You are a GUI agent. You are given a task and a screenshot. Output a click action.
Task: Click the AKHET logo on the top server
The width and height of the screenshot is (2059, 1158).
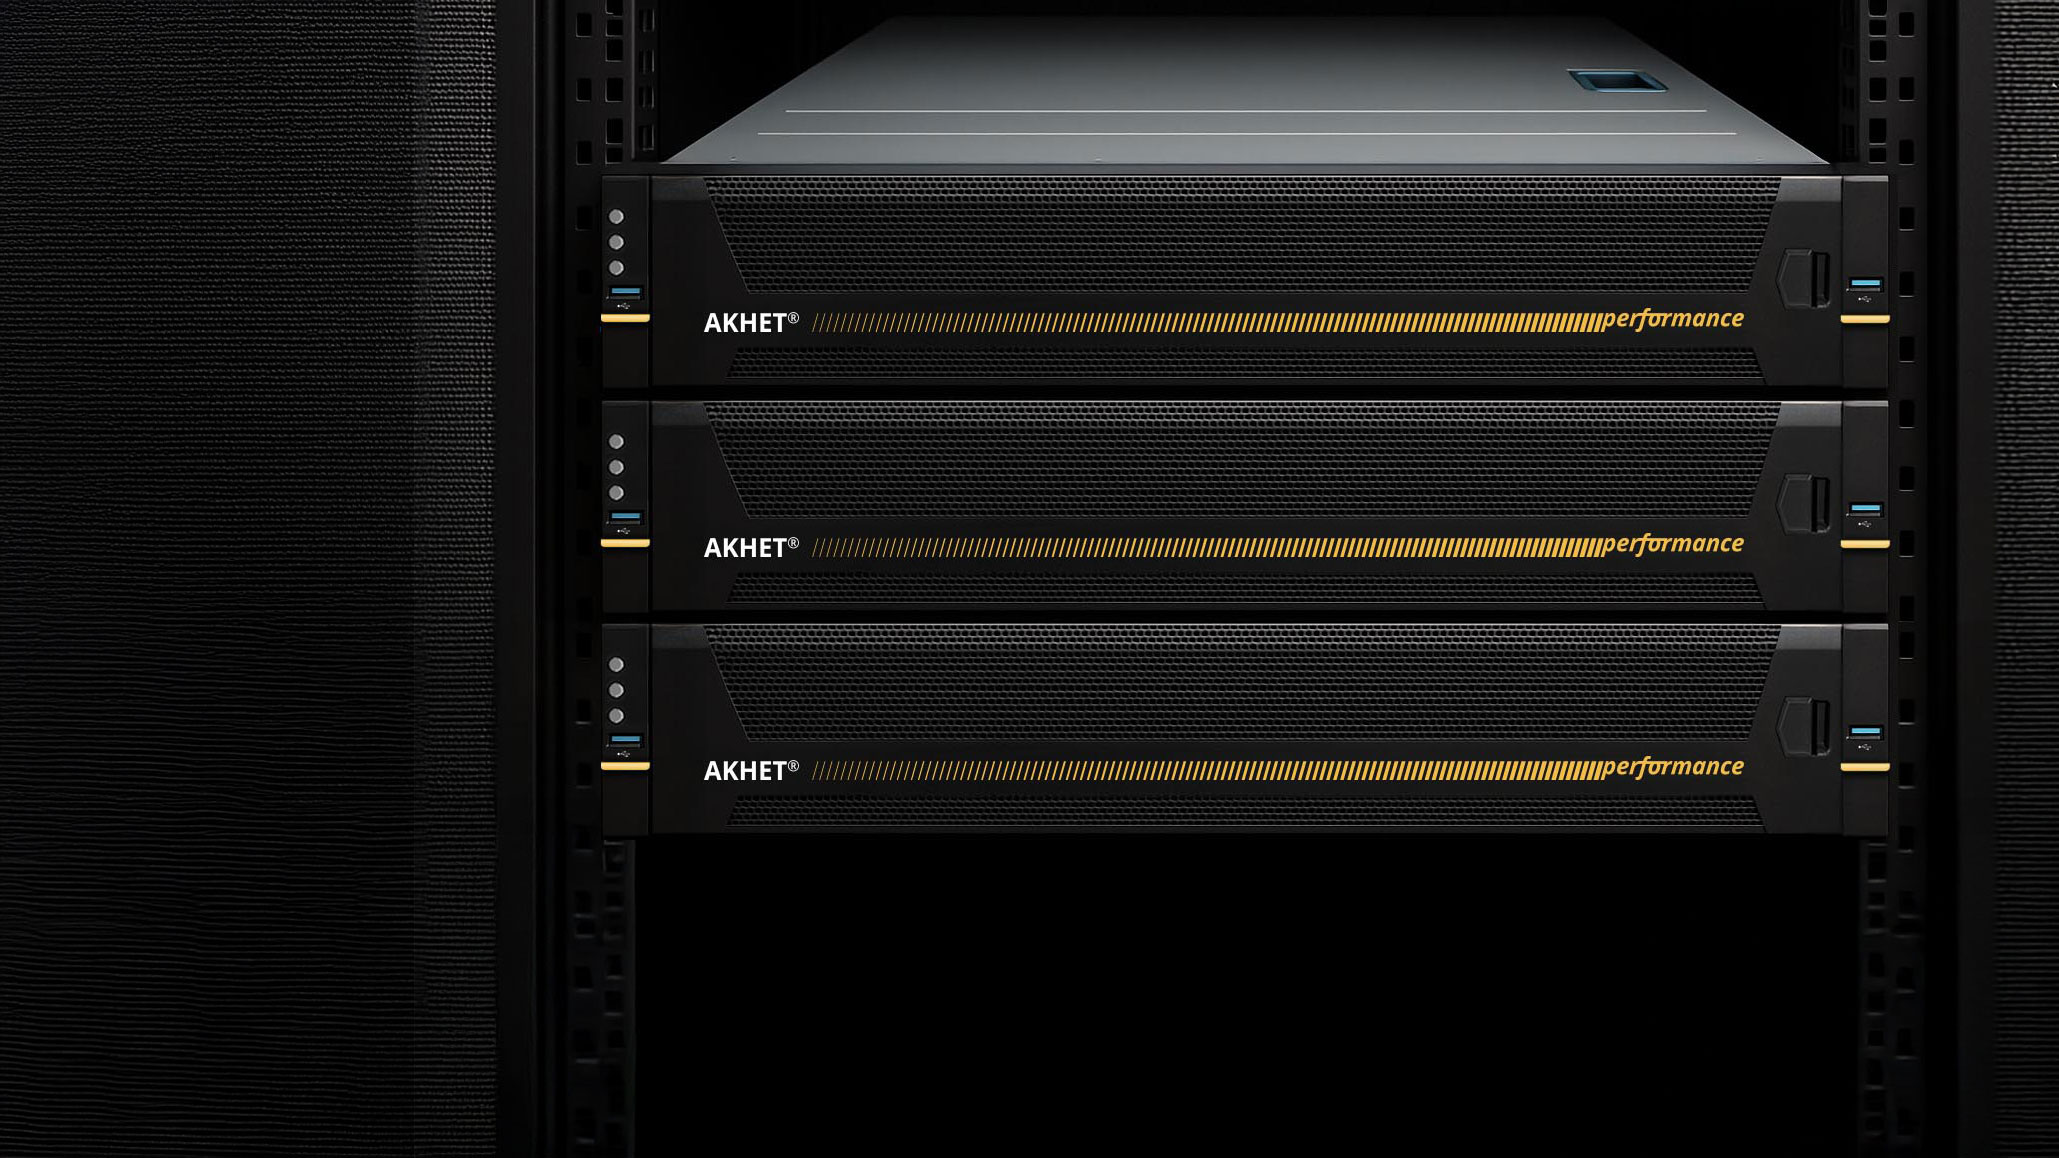coord(751,322)
